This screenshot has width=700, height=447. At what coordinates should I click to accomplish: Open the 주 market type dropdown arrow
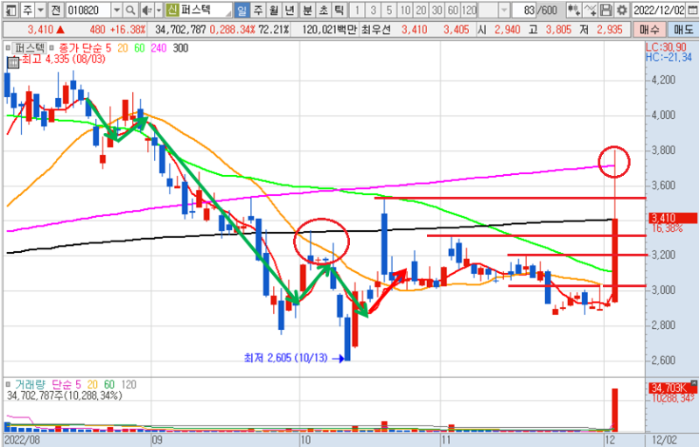coord(41,10)
